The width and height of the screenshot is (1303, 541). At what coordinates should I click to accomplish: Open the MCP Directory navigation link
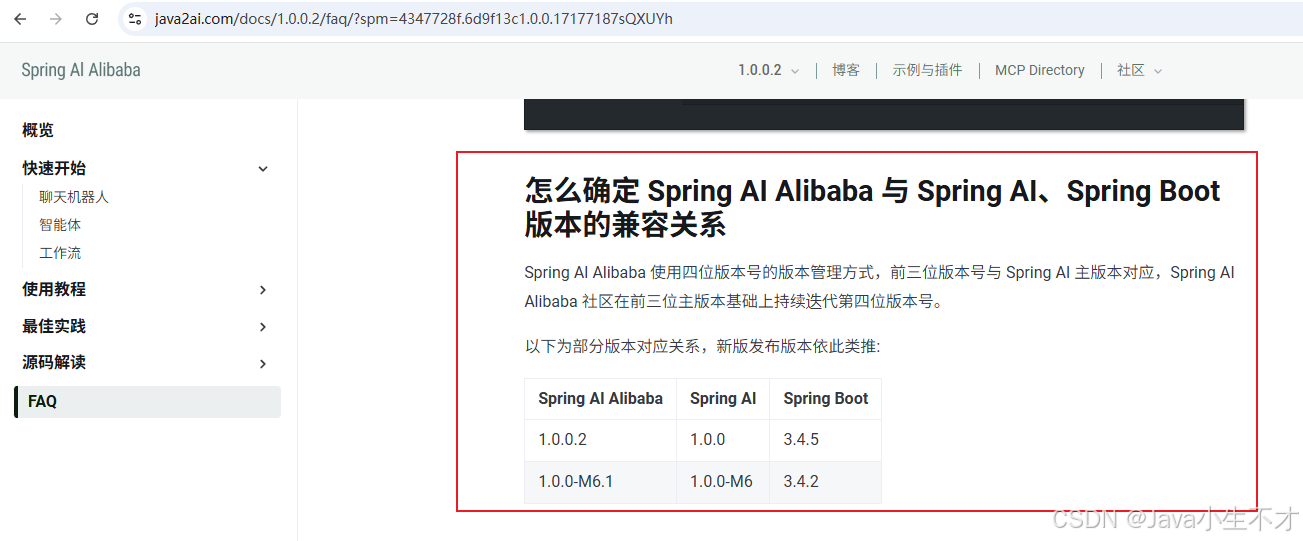coord(1039,70)
